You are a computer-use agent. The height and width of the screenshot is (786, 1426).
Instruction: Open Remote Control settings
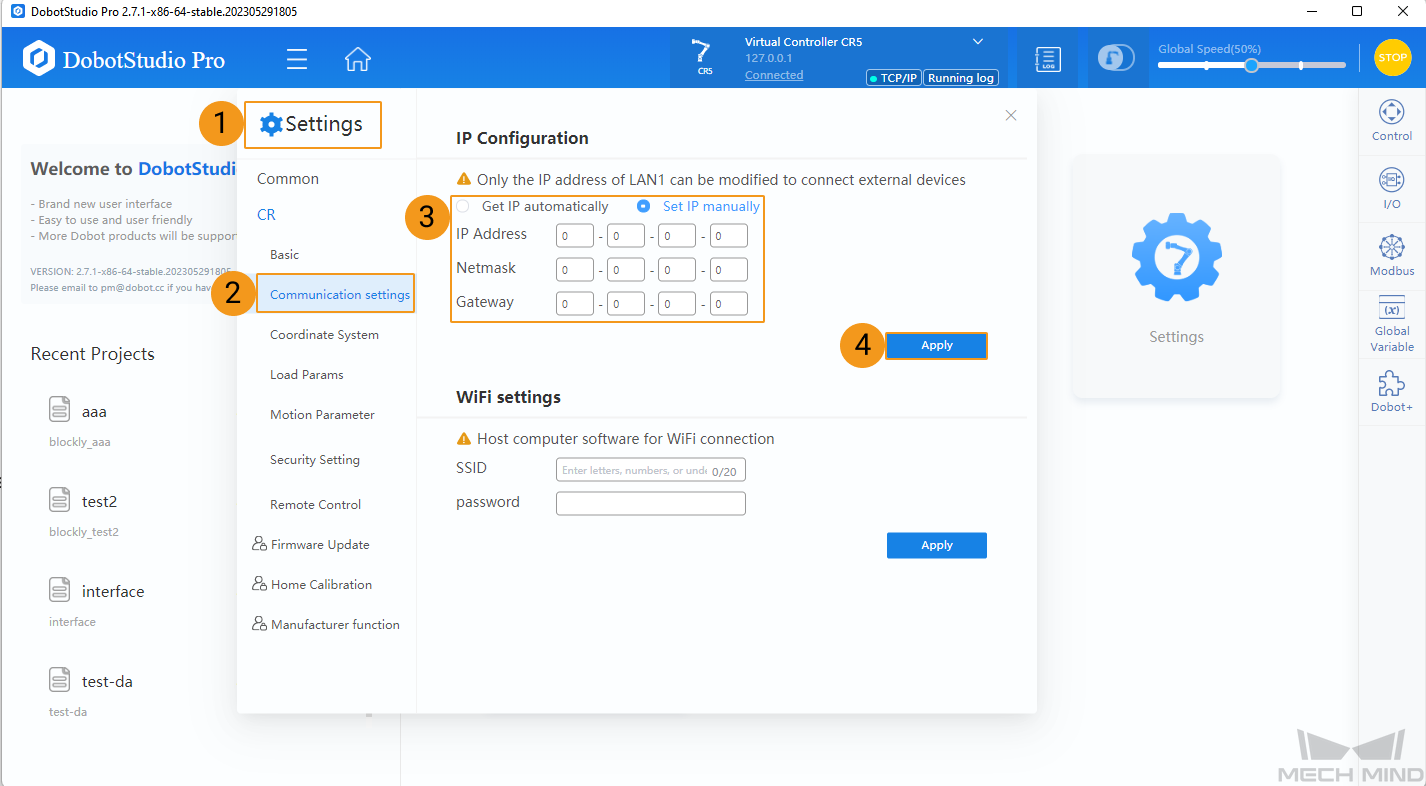[315, 505]
